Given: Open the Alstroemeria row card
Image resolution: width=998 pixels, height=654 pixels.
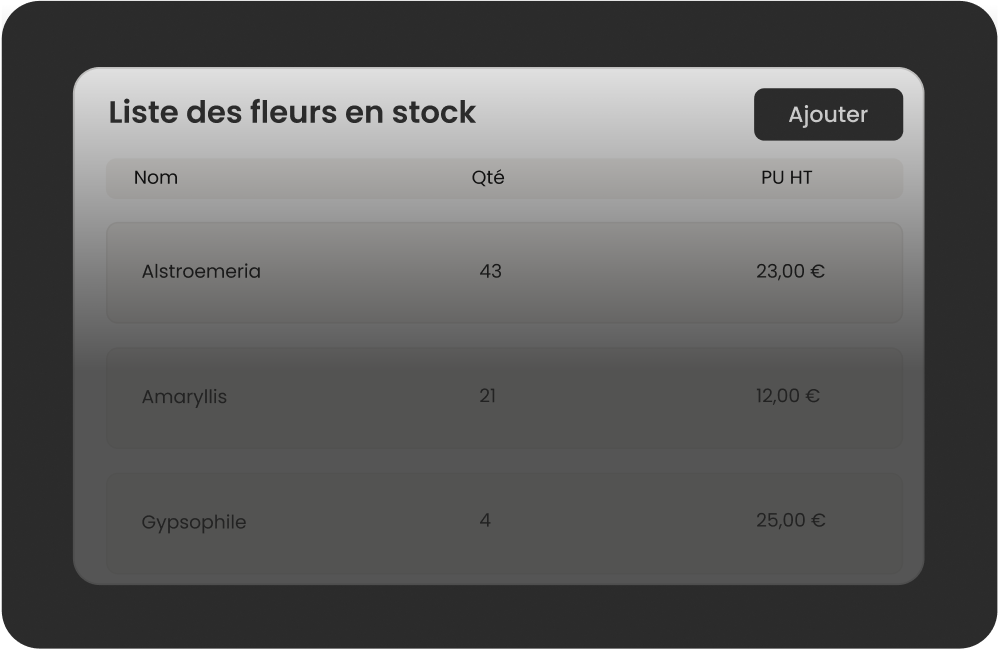Looking at the screenshot, I should [504, 272].
